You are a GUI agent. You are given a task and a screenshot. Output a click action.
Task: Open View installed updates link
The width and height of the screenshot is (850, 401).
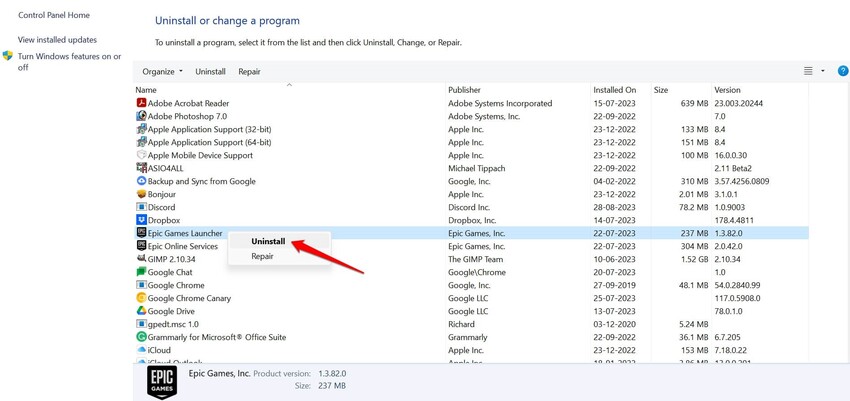coord(57,40)
